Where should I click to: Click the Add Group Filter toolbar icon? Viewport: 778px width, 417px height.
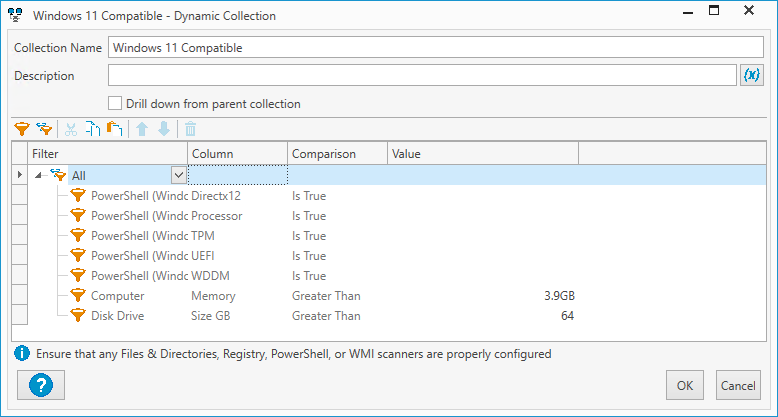(x=45, y=130)
